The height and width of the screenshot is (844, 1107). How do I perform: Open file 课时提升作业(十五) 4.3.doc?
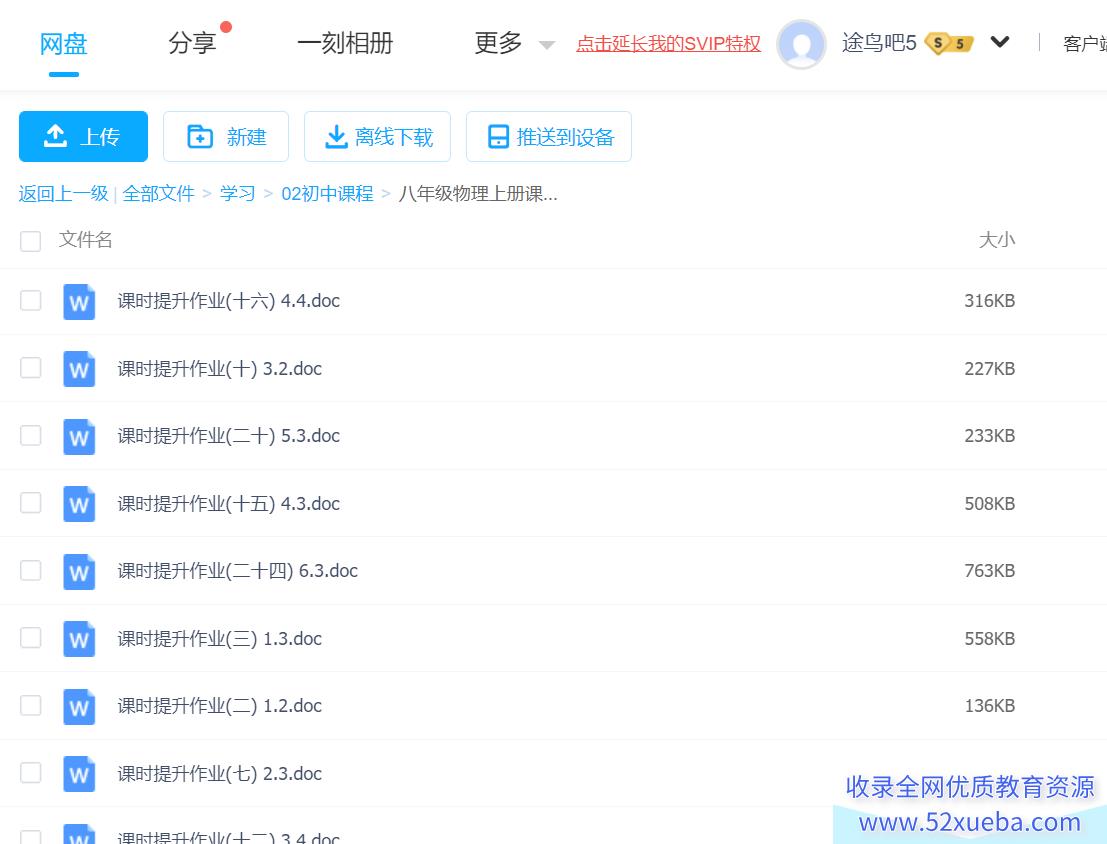coord(229,504)
